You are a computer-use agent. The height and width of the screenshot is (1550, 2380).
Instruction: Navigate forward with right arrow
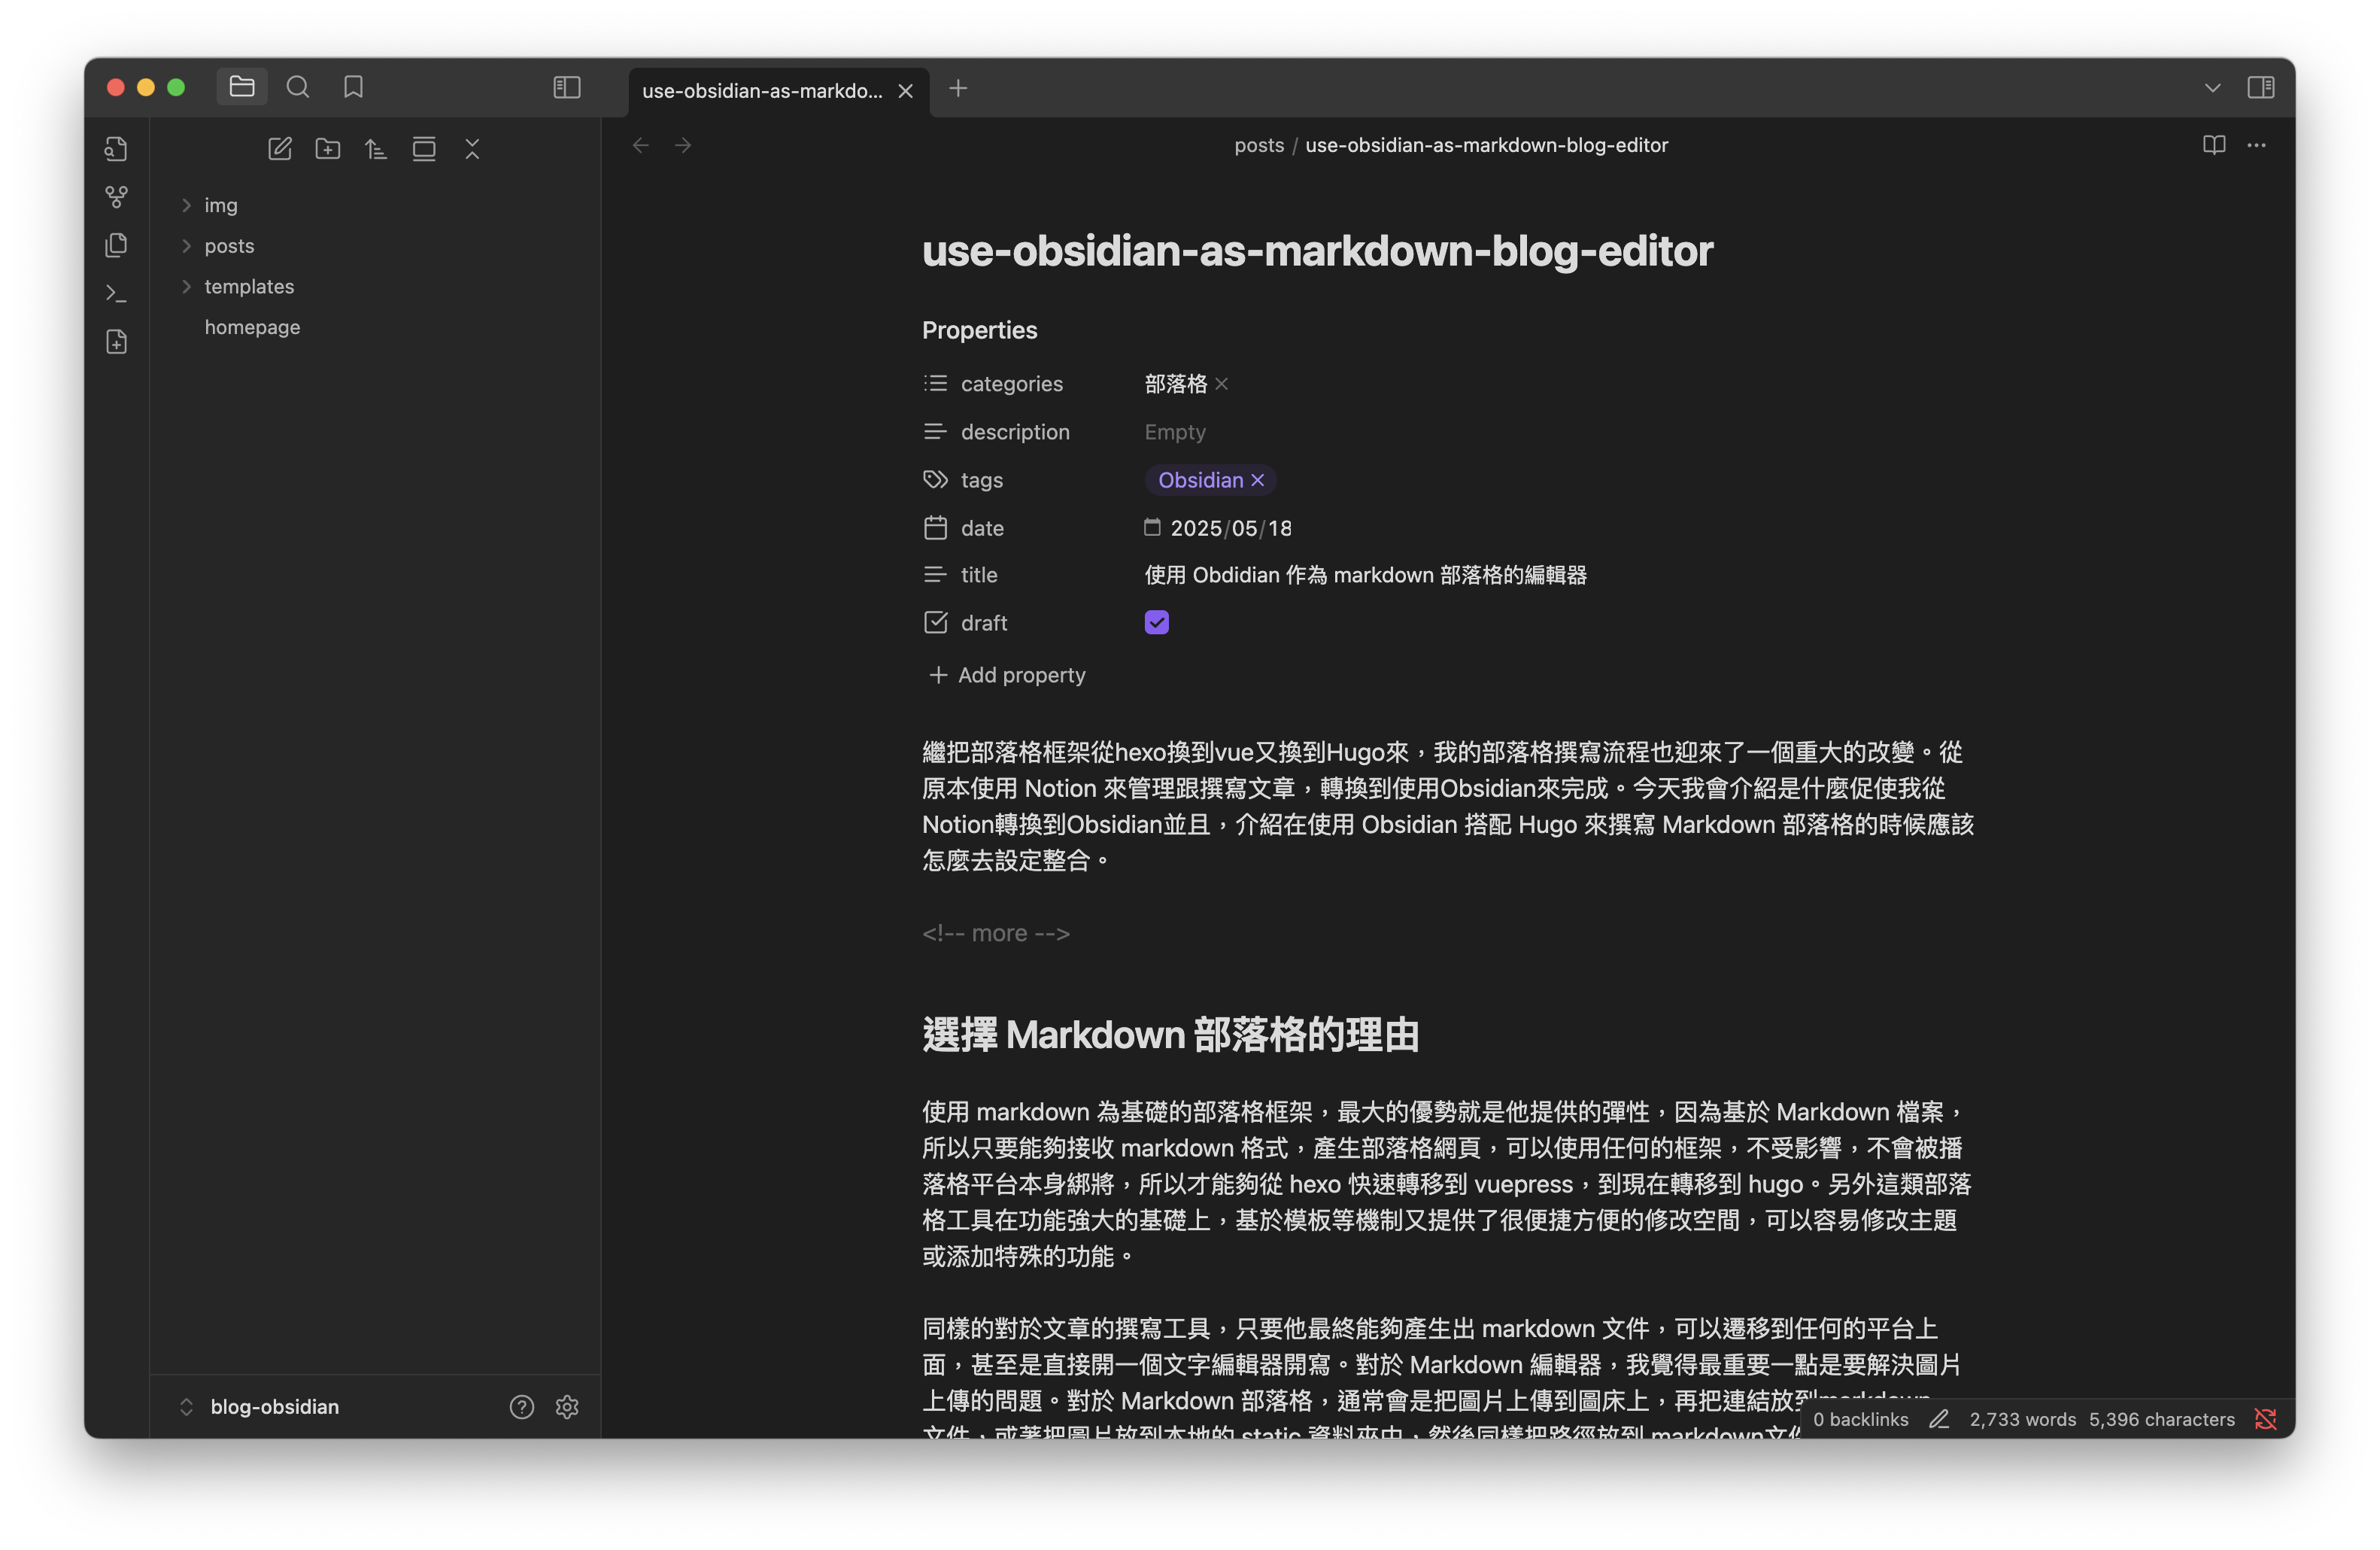683,145
